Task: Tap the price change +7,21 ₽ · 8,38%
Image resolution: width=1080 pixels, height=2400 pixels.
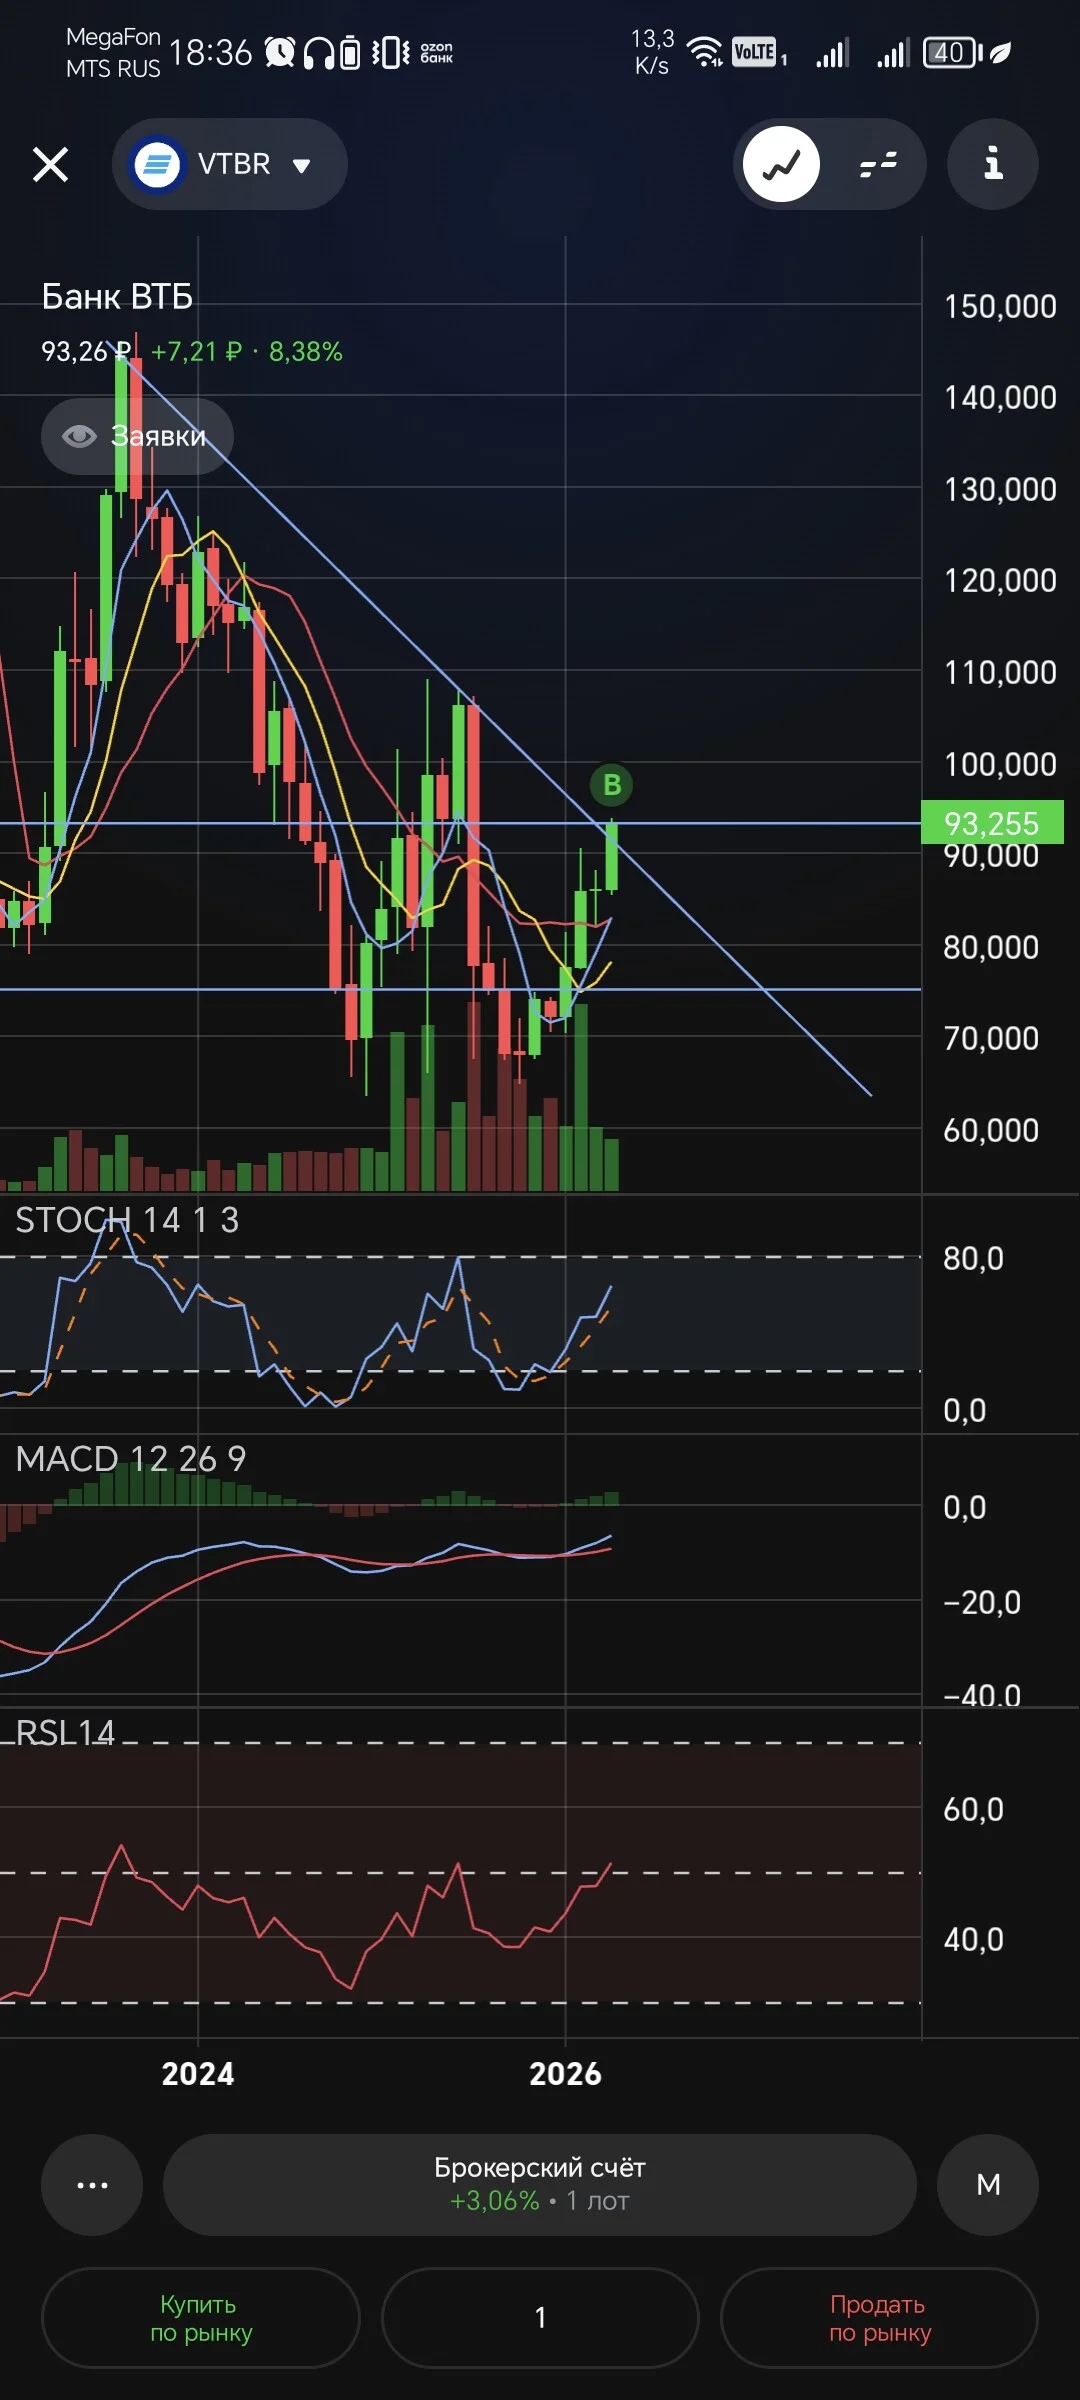Action: [x=247, y=352]
